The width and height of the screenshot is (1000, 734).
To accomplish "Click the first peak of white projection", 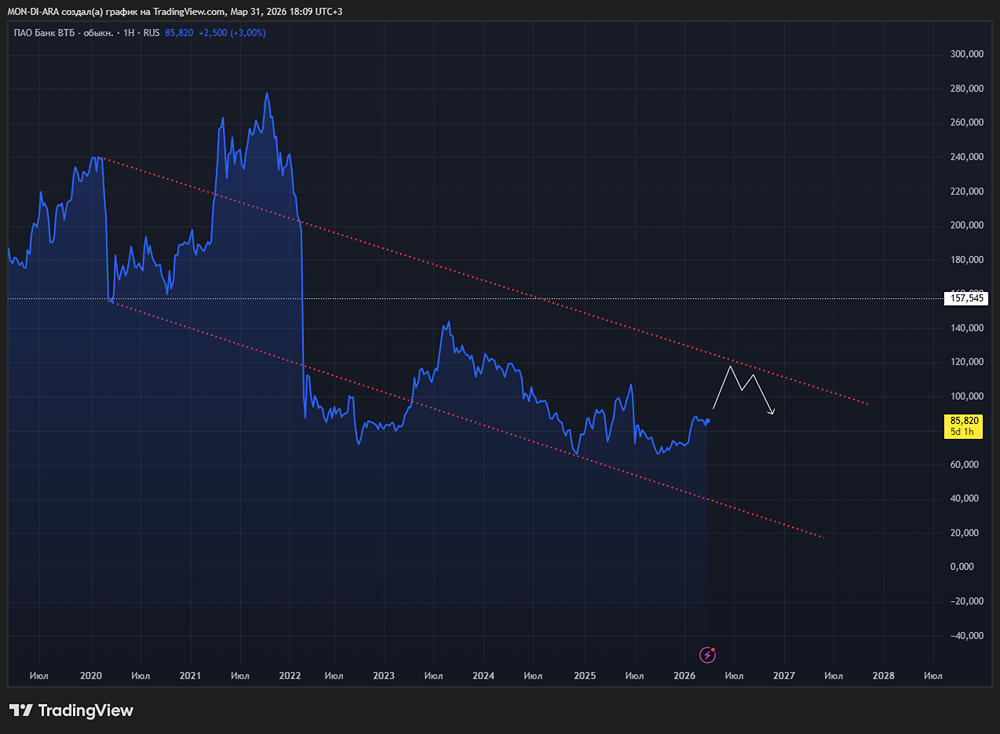I will pyautogui.click(x=731, y=367).
